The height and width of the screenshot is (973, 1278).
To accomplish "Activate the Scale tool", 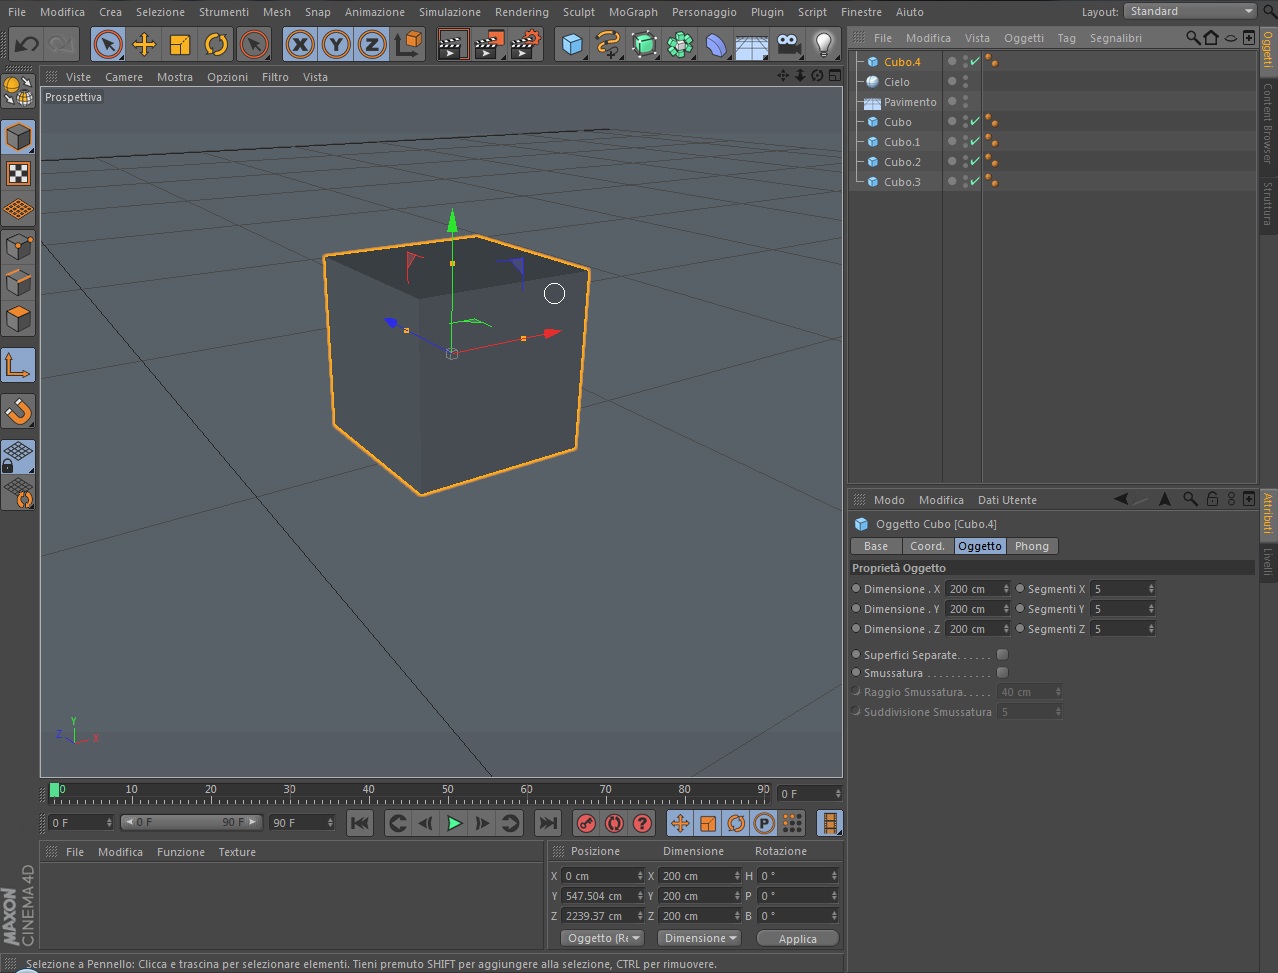I will click(180, 44).
